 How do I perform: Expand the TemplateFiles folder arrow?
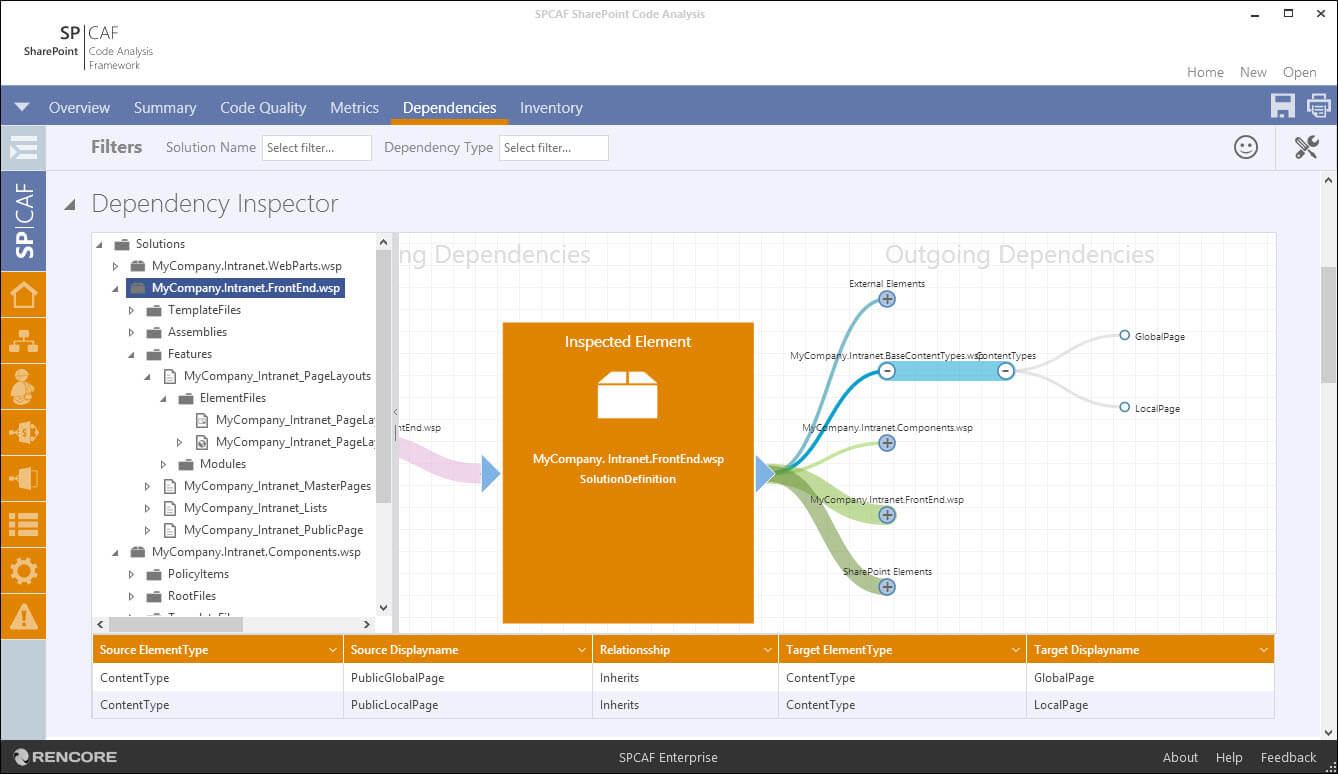point(131,310)
